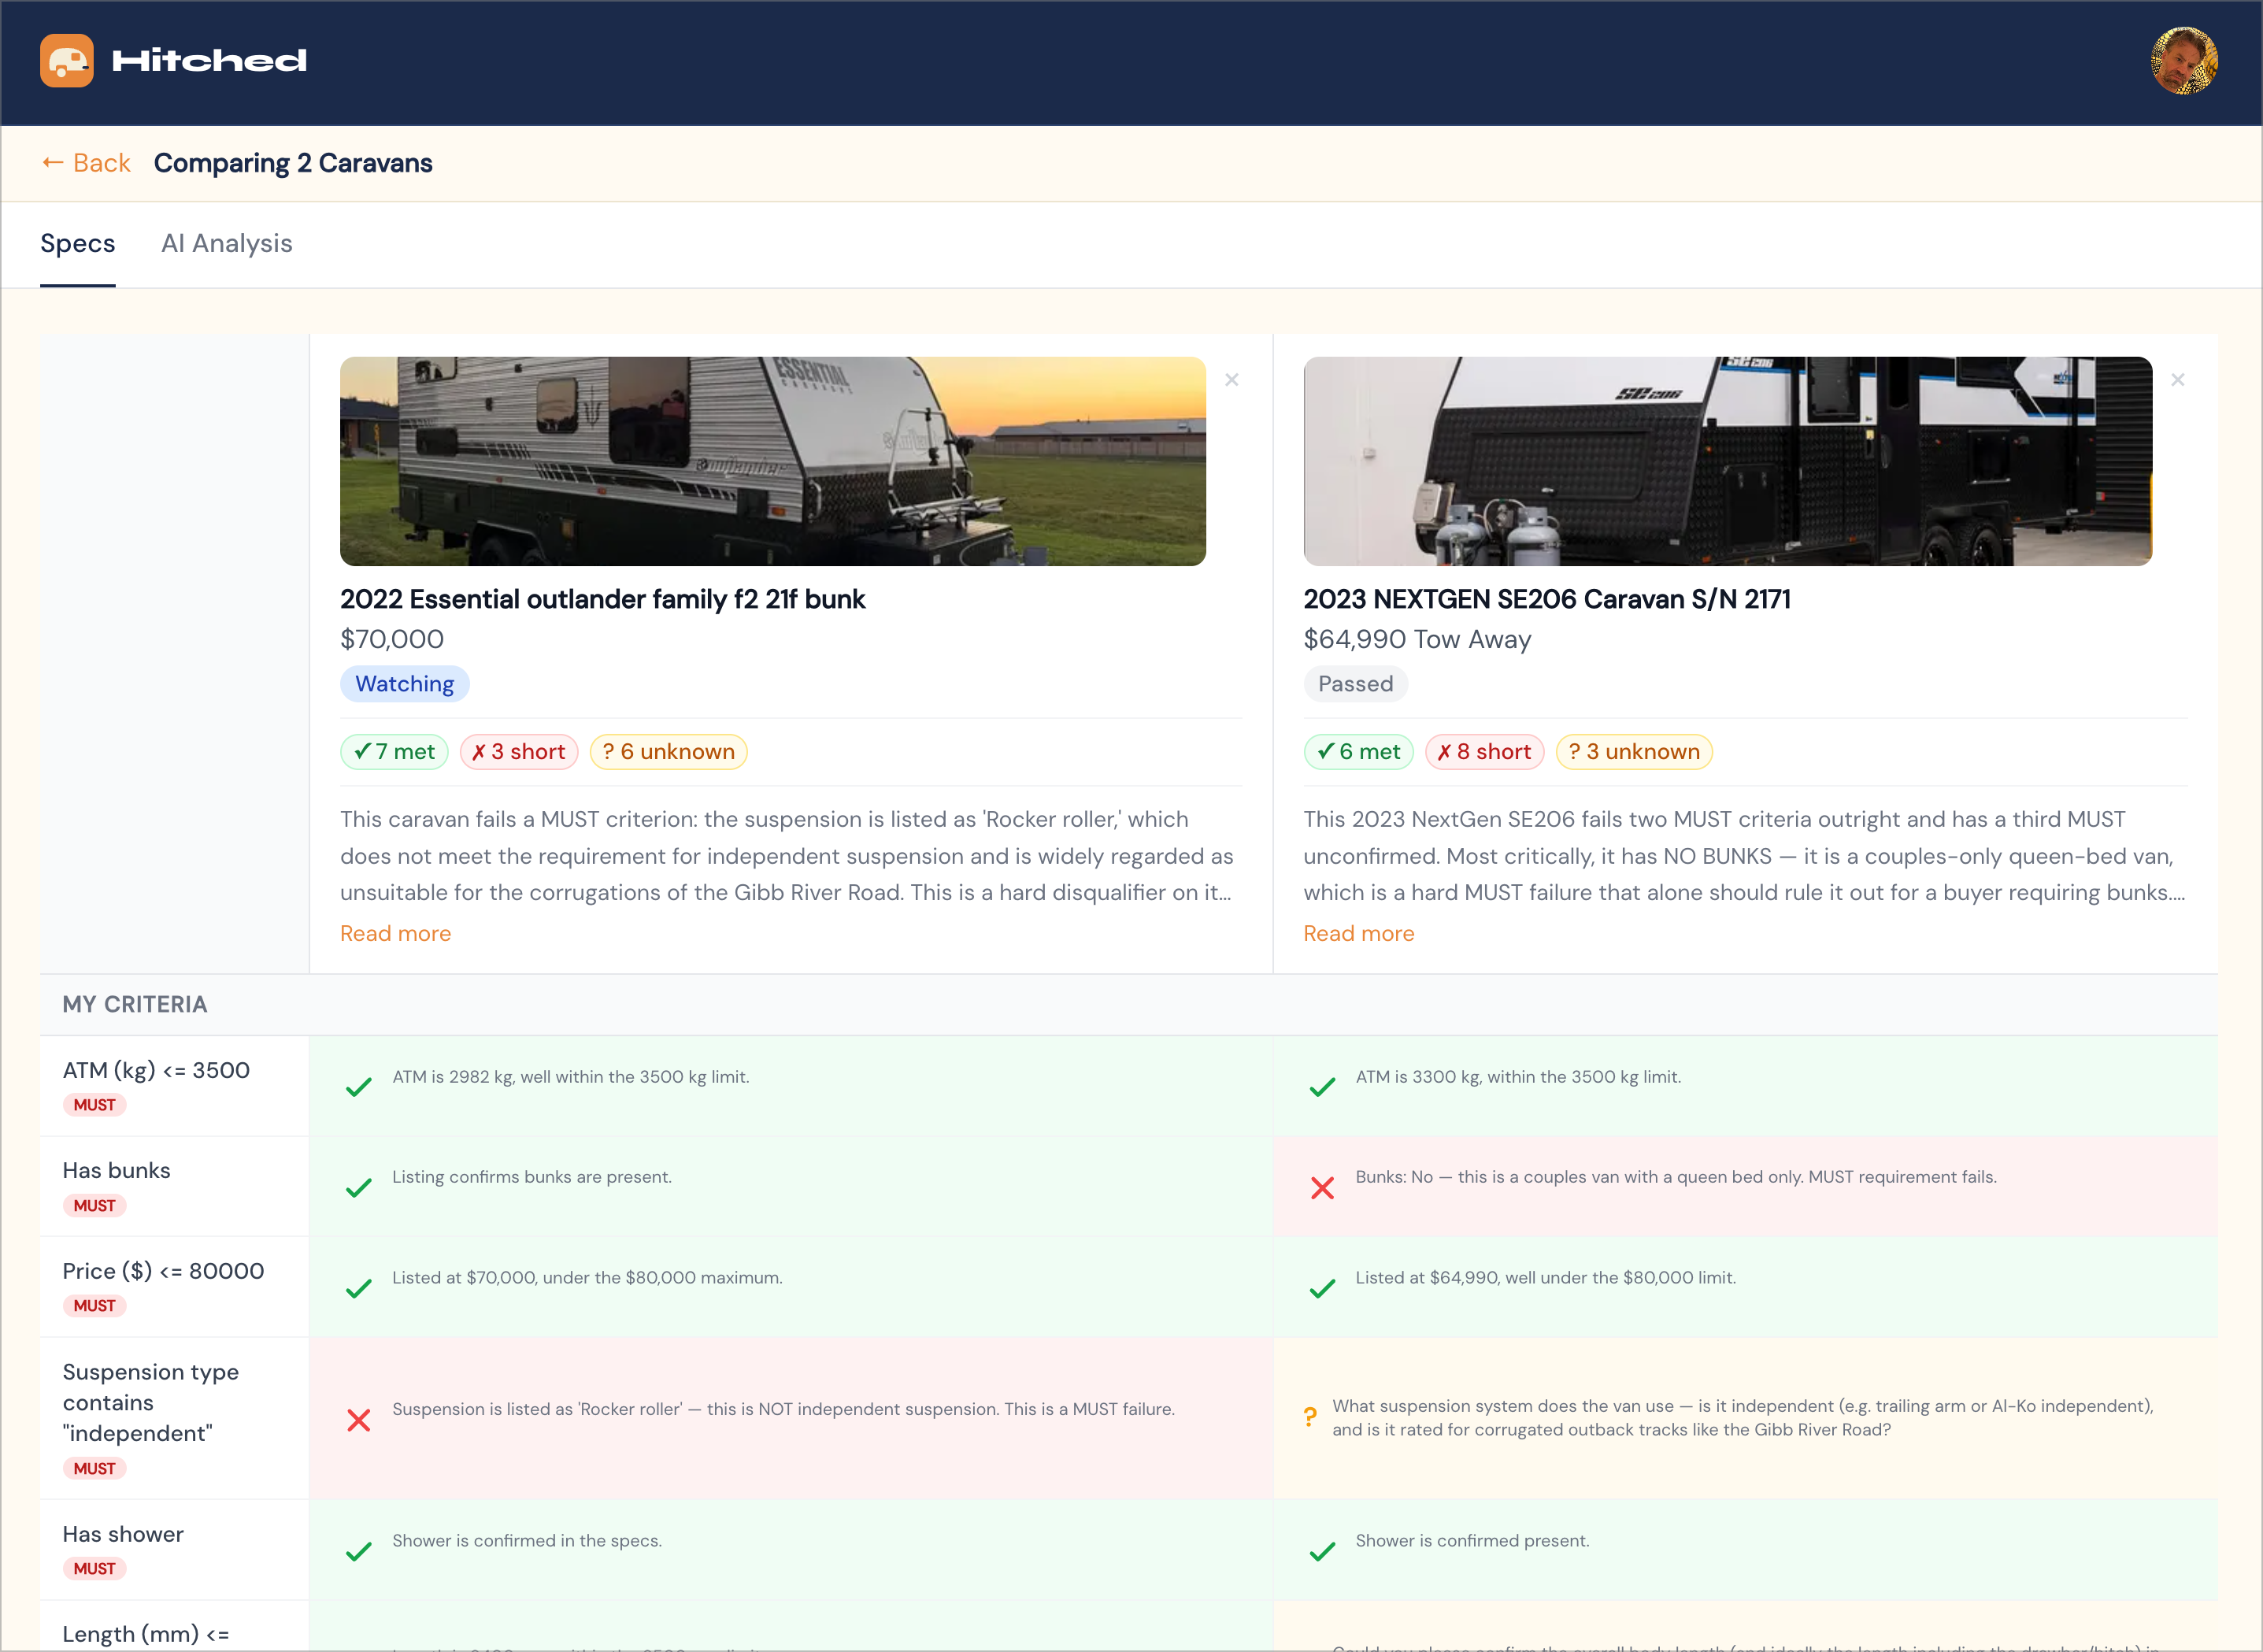Click the 8 short badge on NEXTGEN

pos(1484,752)
